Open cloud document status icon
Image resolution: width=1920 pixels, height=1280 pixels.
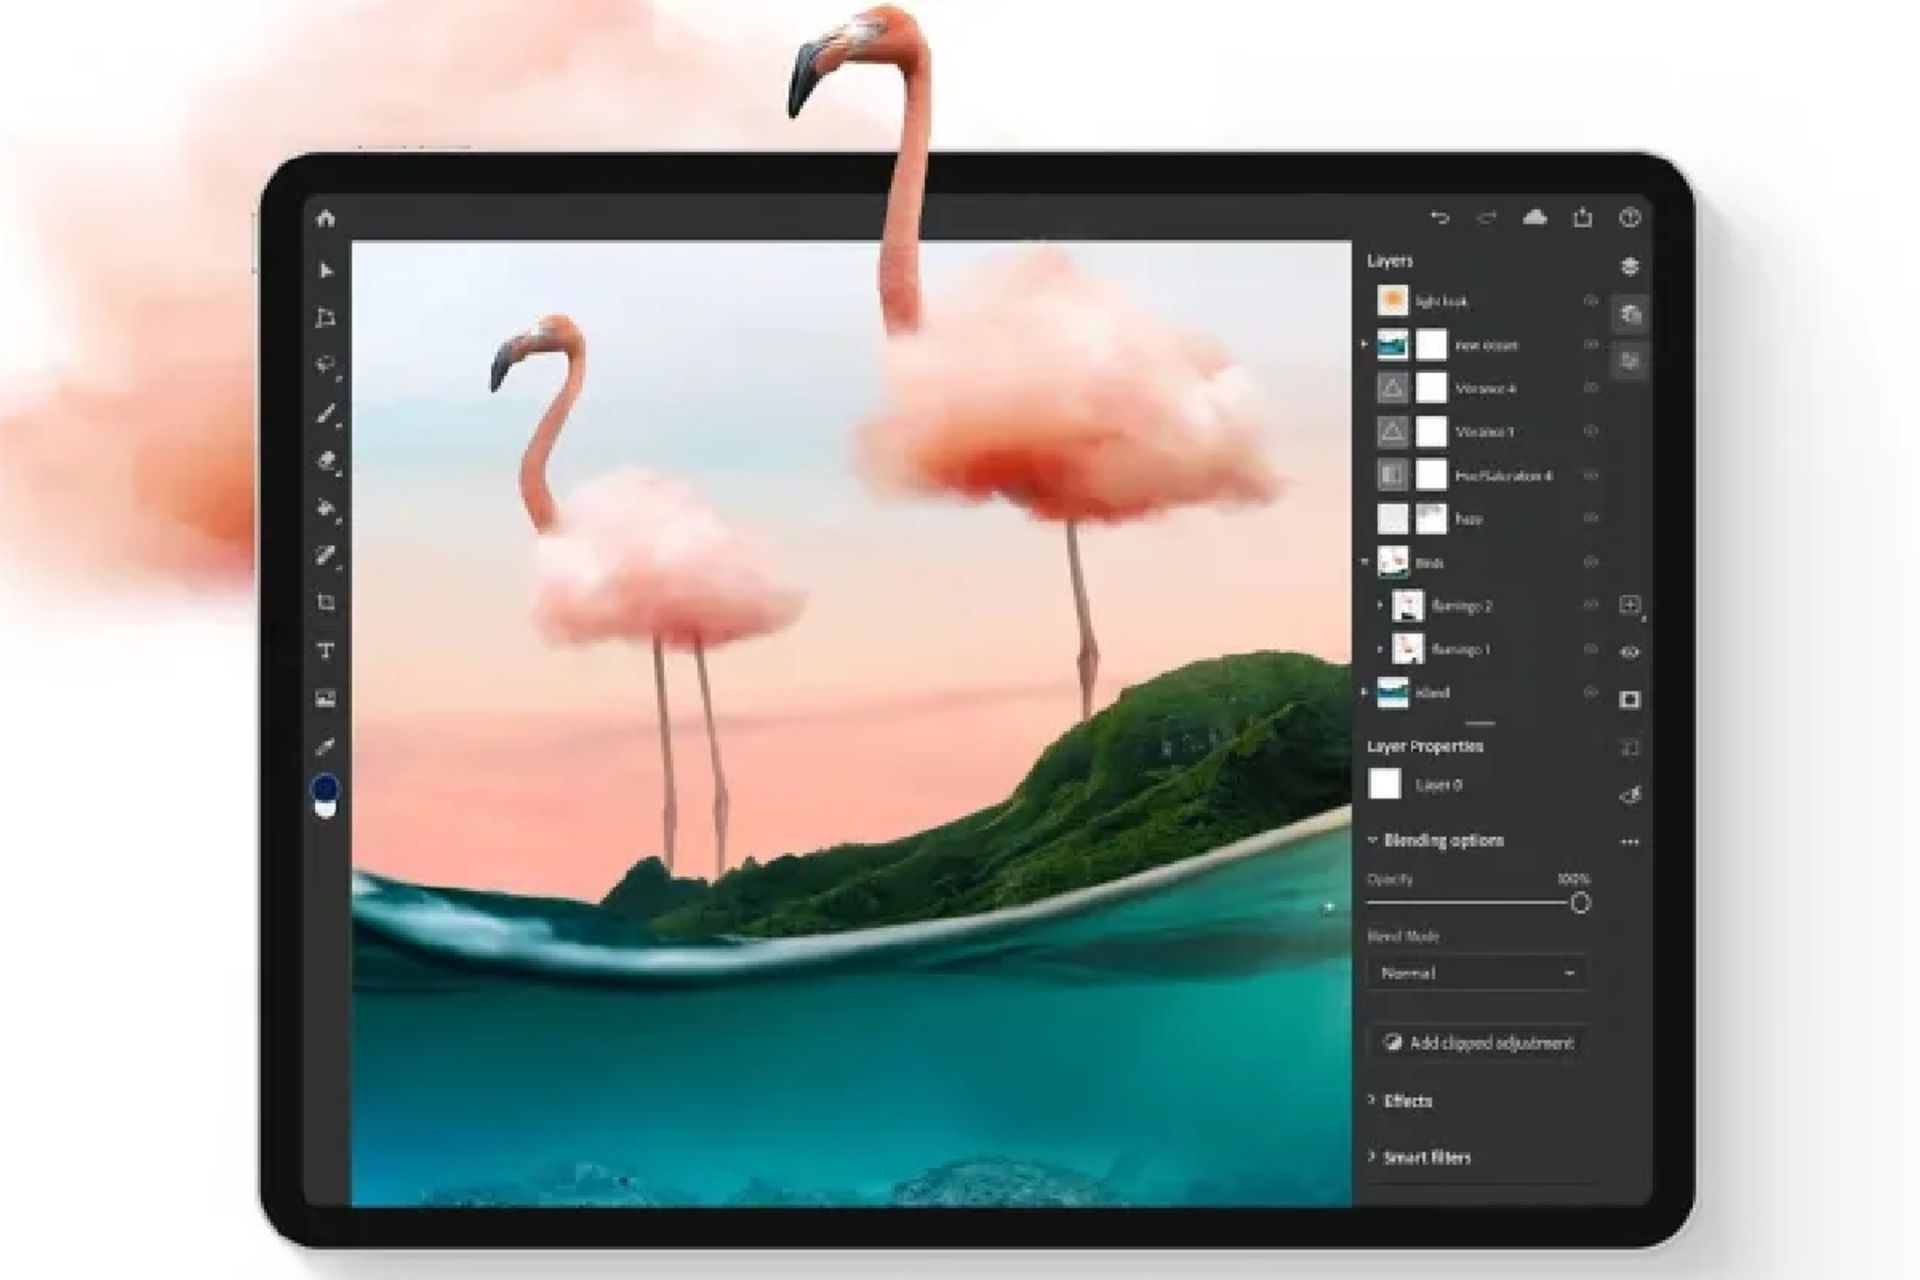tap(1534, 218)
